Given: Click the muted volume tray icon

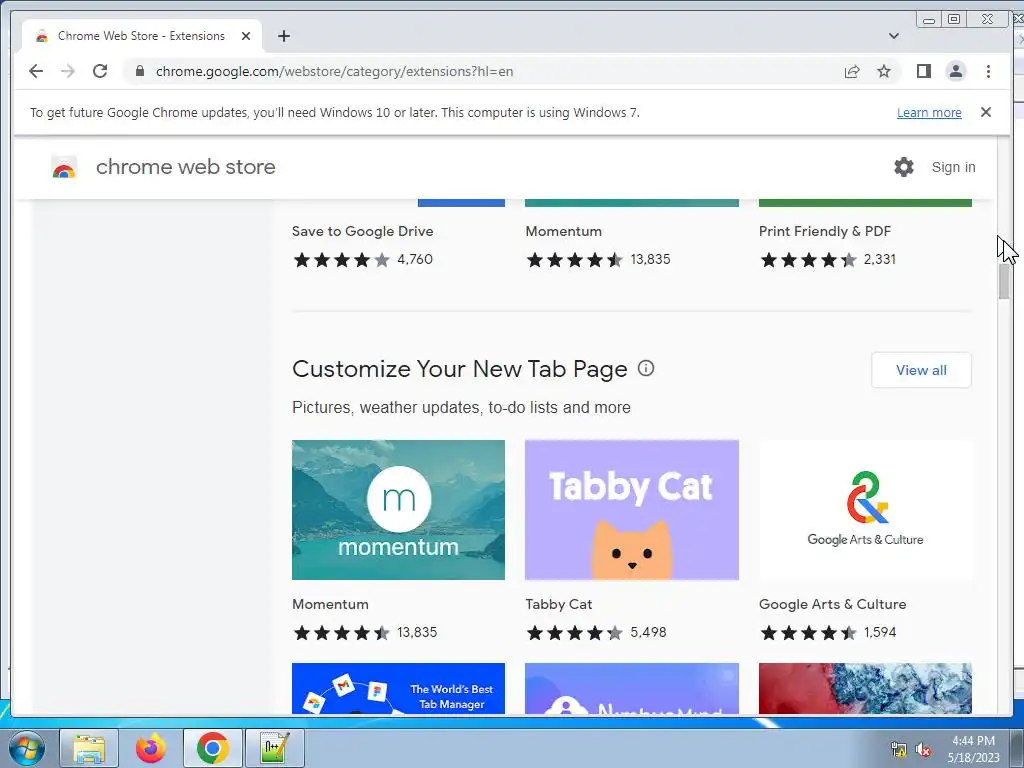Looking at the screenshot, I should (923, 750).
